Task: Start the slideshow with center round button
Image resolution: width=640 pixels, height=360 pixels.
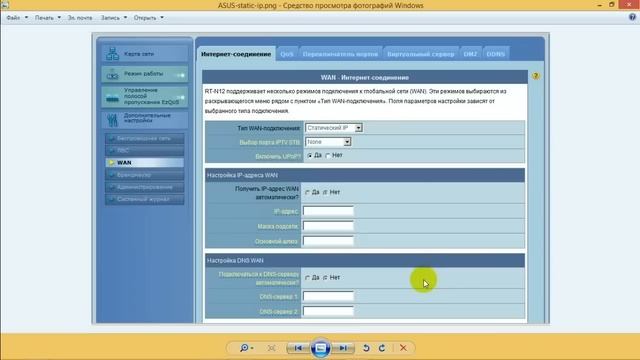Action: pos(320,348)
